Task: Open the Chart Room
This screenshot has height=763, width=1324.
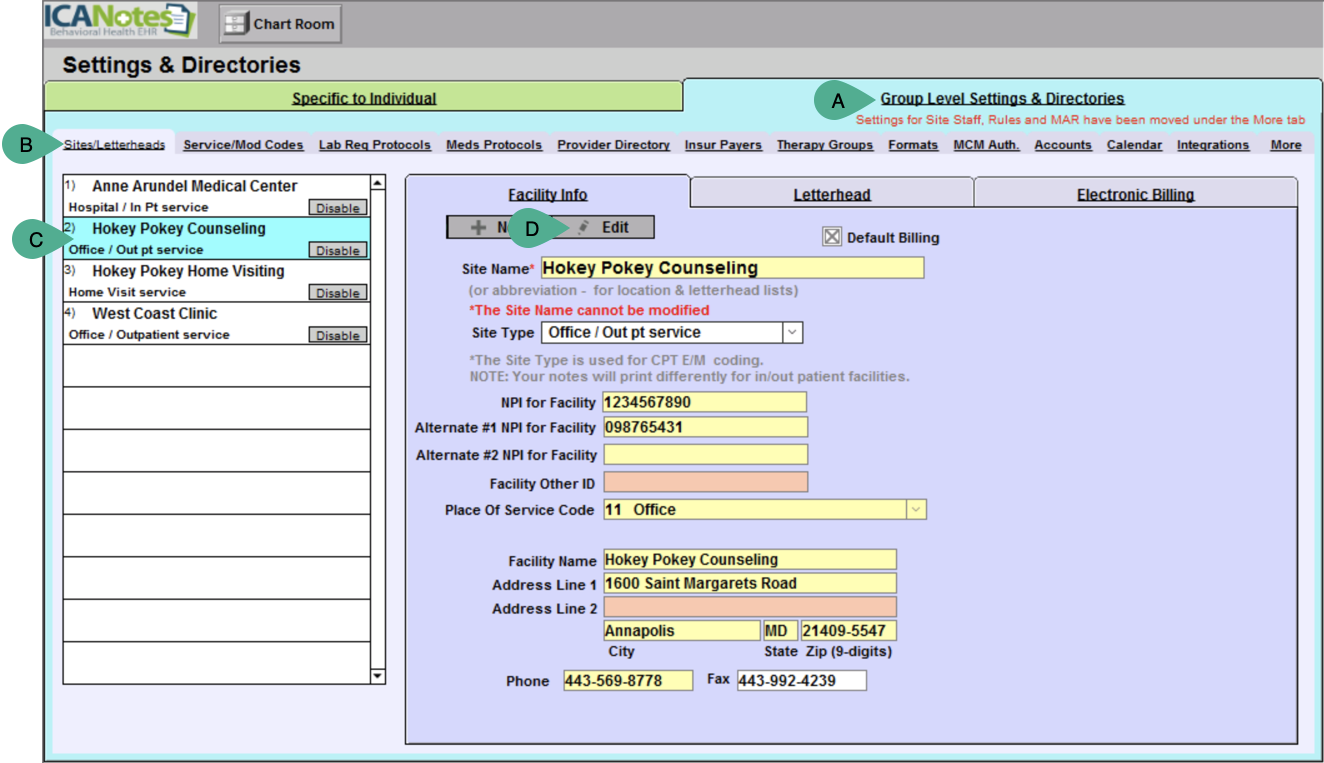Action: [x=280, y=24]
